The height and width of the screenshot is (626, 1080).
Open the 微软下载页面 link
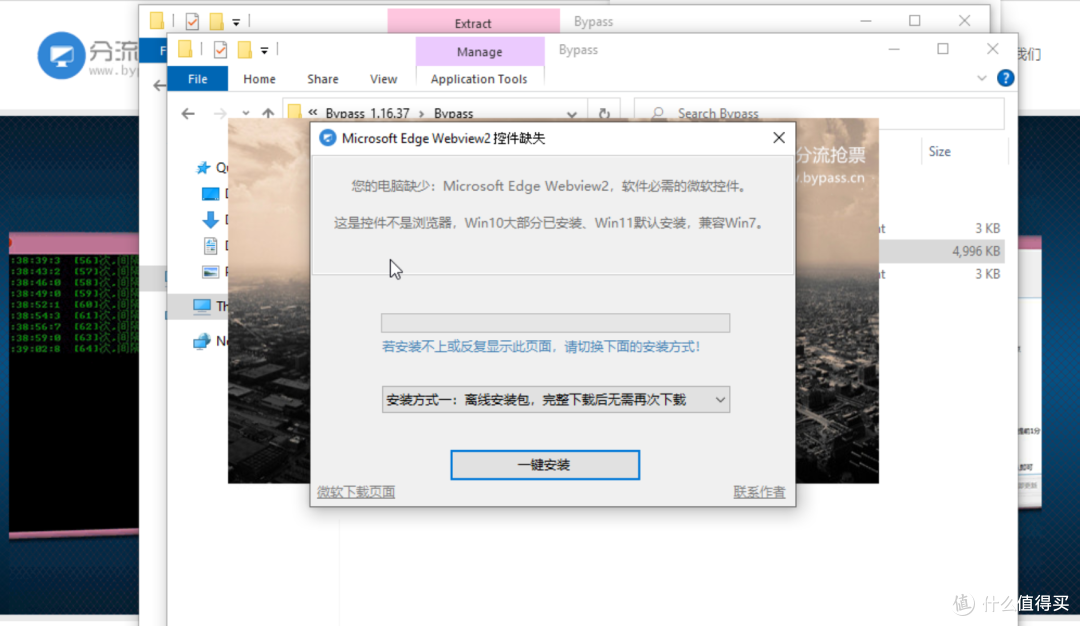(356, 492)
